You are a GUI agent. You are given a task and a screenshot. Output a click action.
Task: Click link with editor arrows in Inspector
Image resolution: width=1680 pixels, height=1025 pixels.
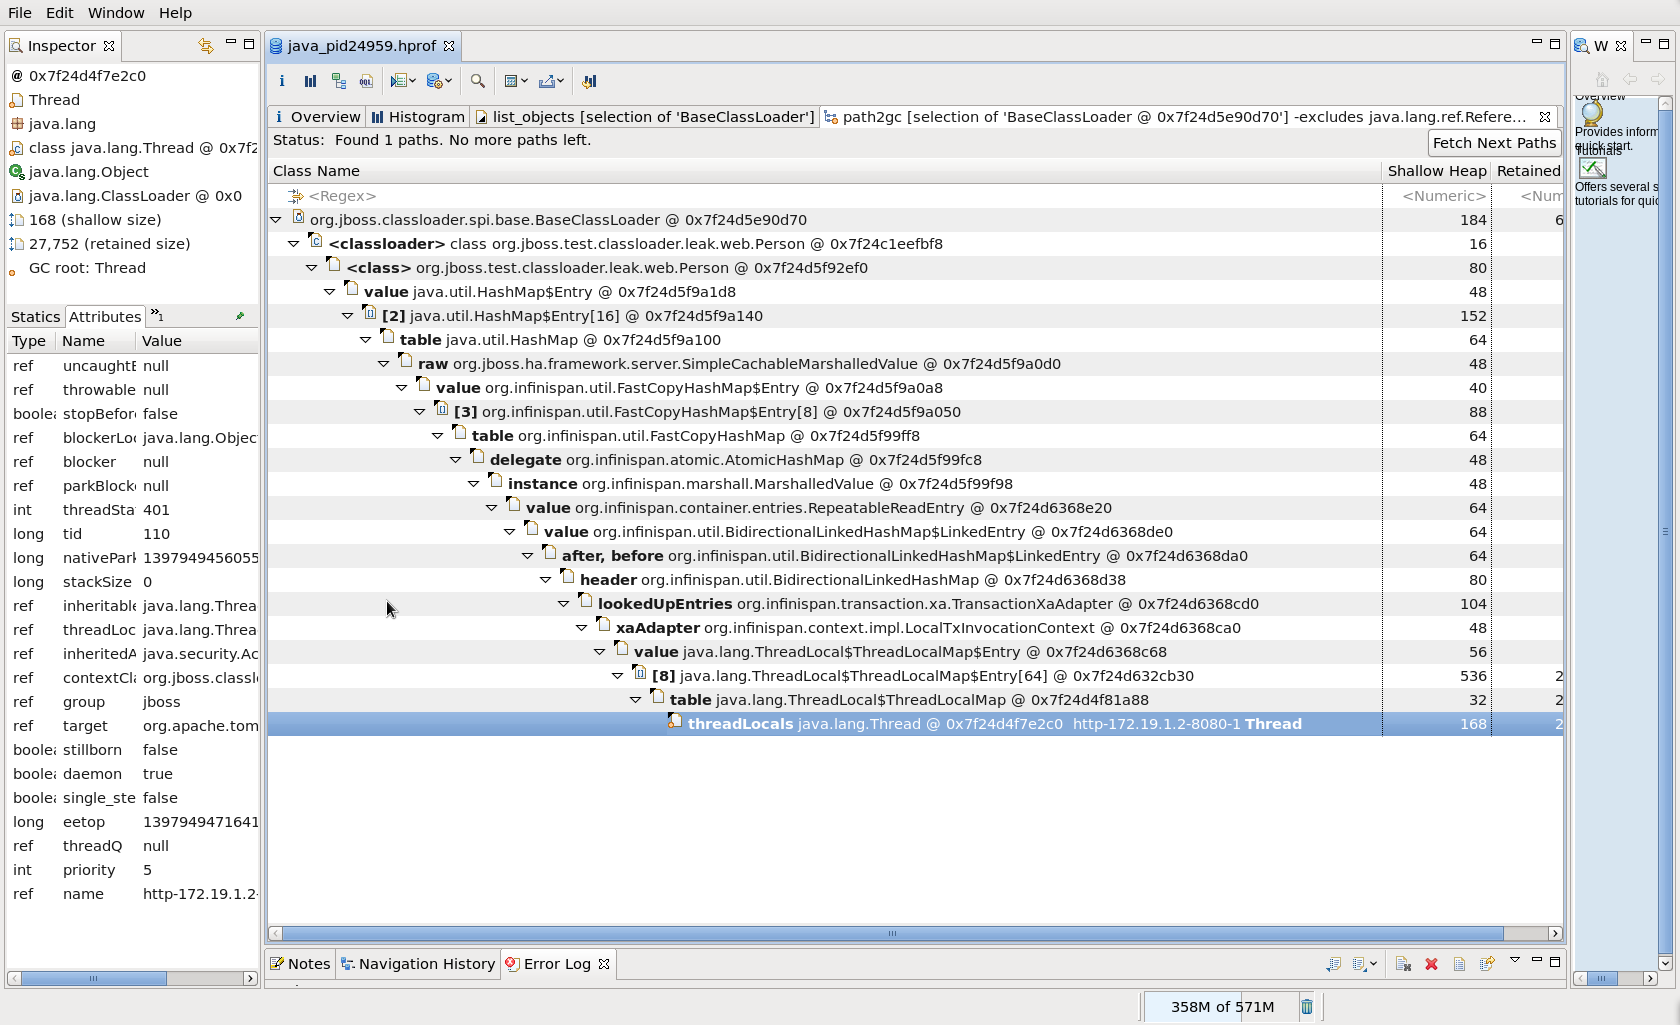click(x=206, y=46)
